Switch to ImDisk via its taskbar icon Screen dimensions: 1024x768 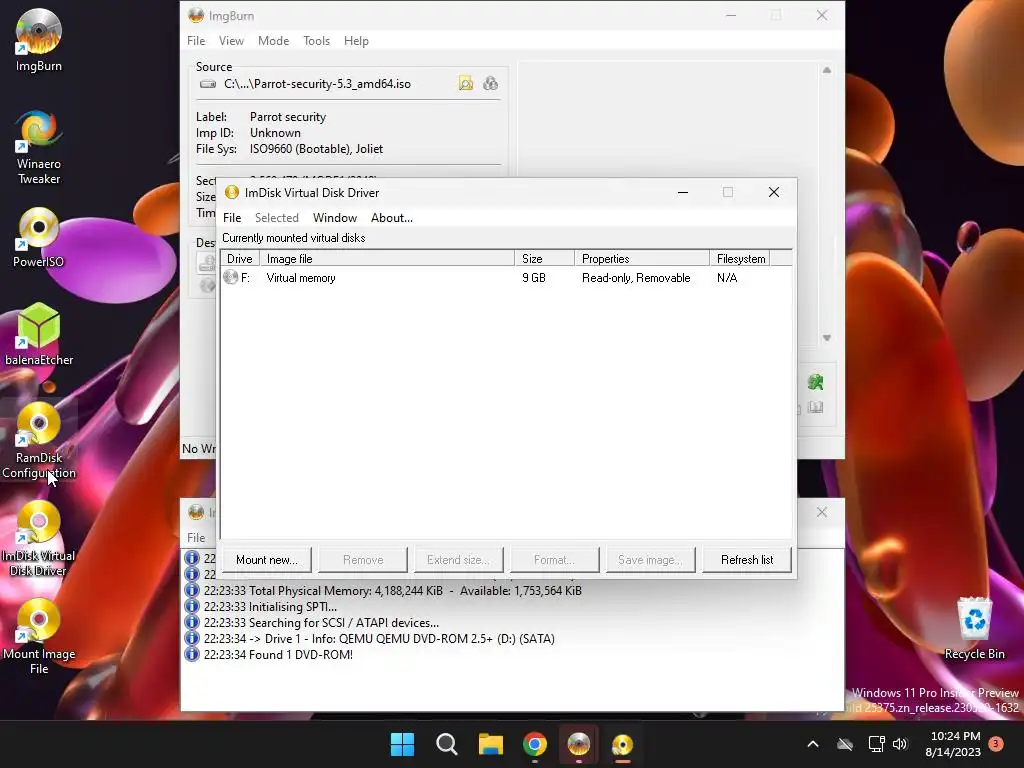coord(622,744)
